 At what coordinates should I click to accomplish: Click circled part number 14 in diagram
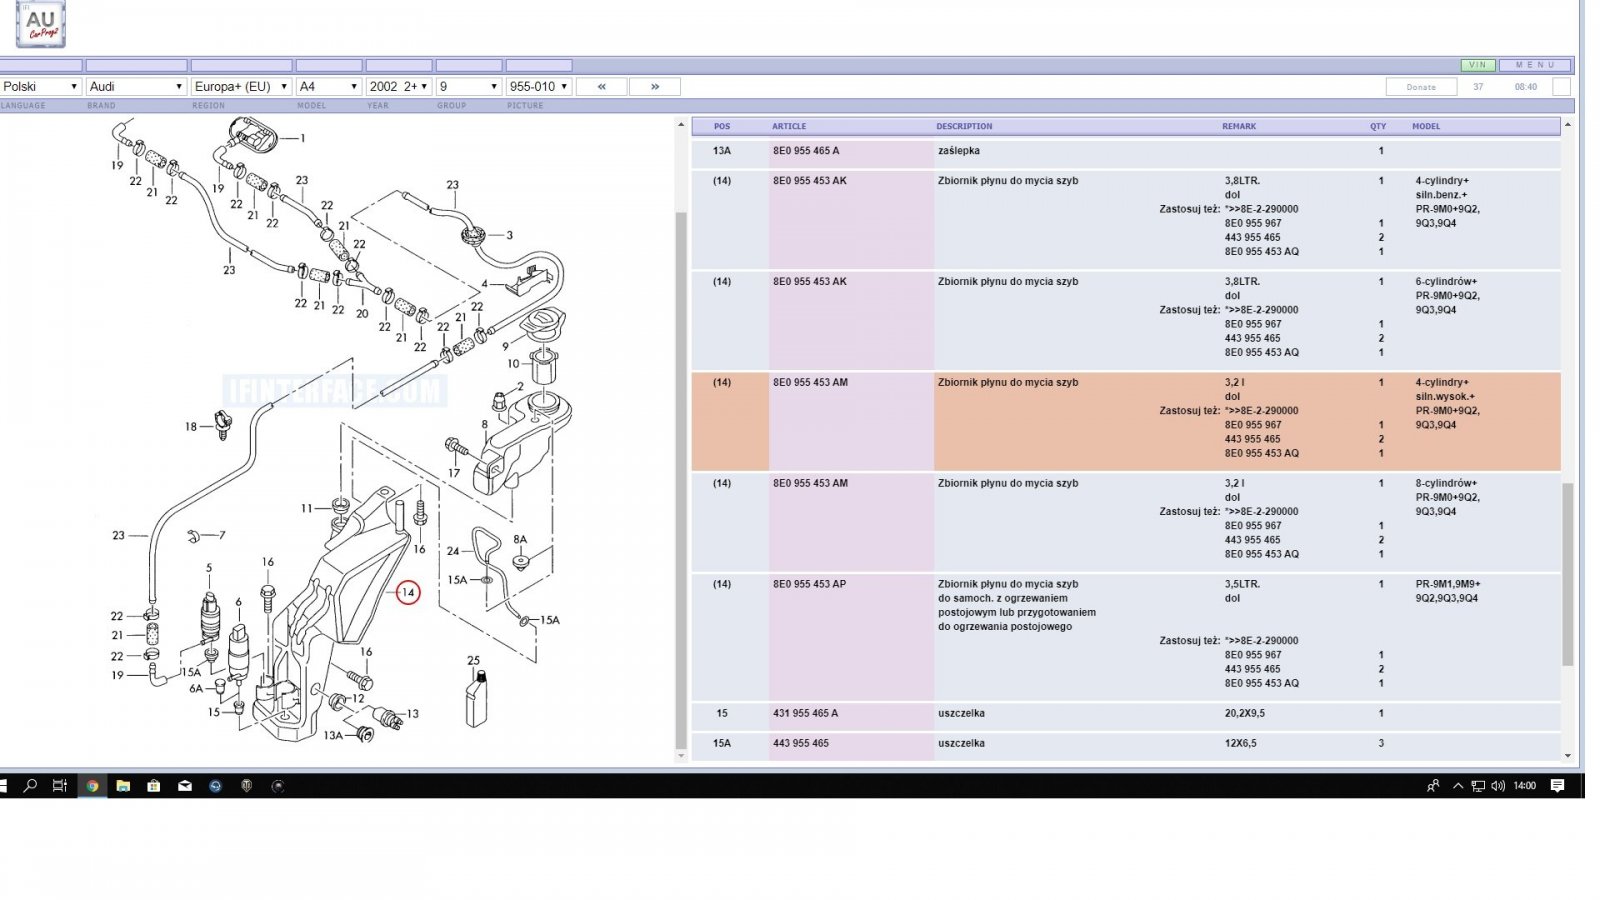coord(408,593)
